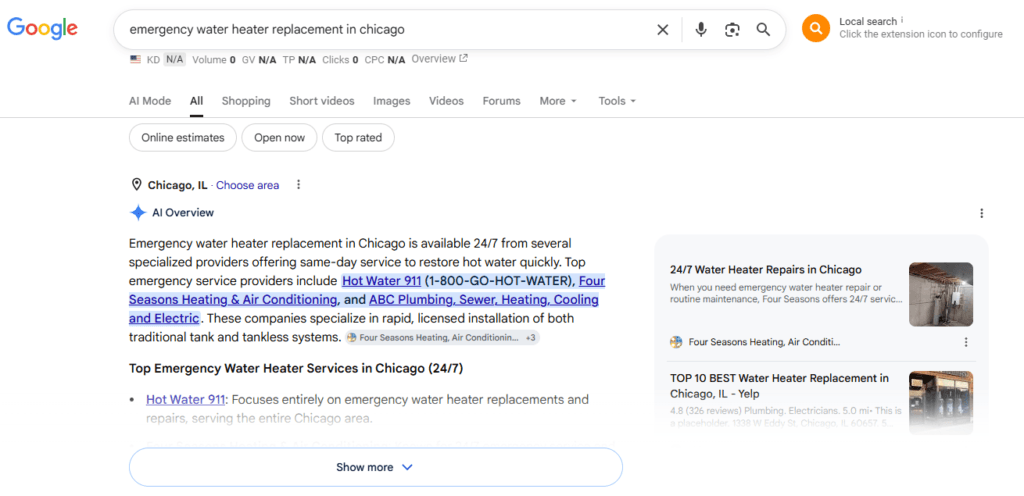Screen dimensions: 1024x496
Task: Start voice search with microphone icon
Action: pyautogui.click(x=701, y=29)
